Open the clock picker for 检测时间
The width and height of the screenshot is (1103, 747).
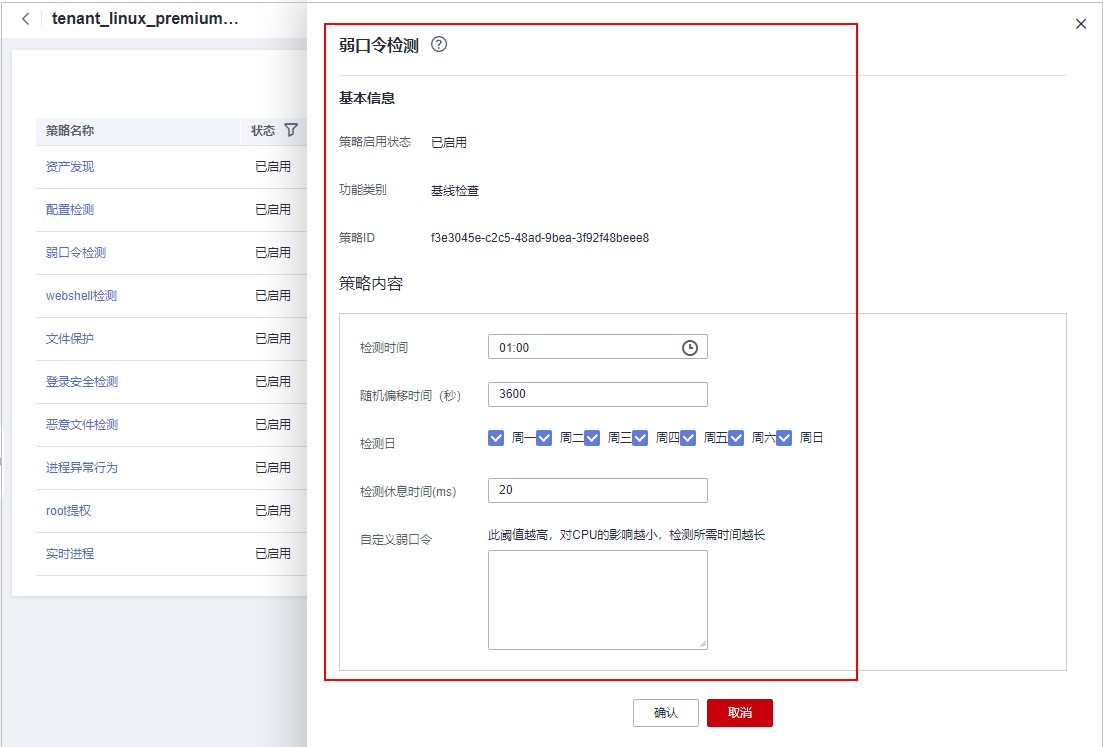[x=691, y=346]
